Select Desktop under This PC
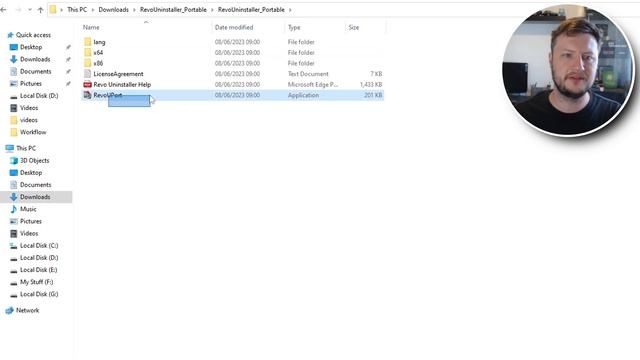This screenshot has width=640, height=360. (31, 173)
